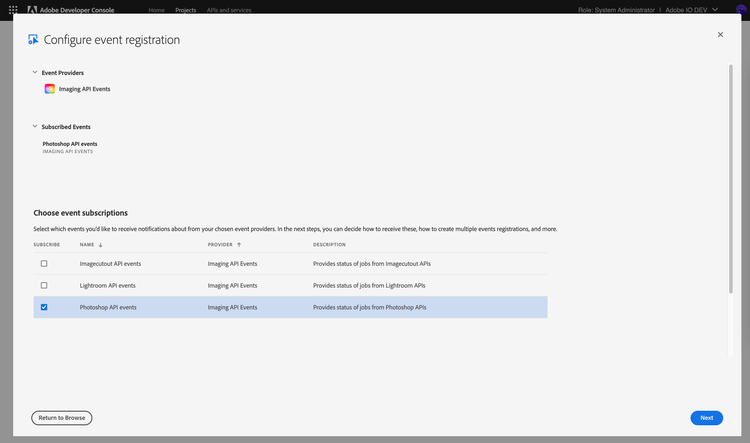Collapse the Subscribed Events section
The width and height of the screenshot is (750, 443).
(x=35, y=127)
